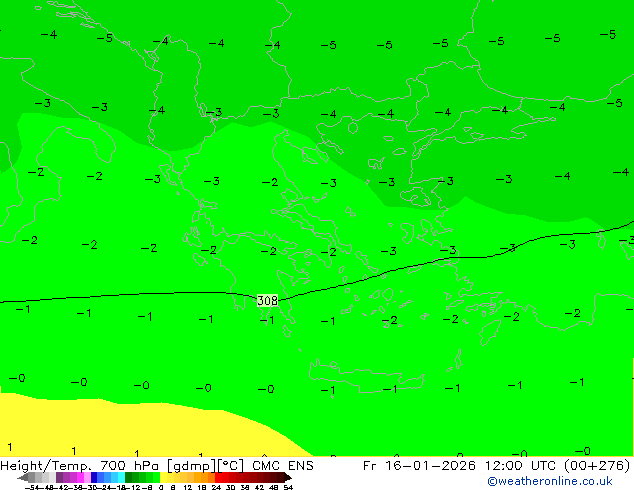Screen dimensions: 634x490
Task: Pick the bright red swatch at 24 on scale
Action: (x=218, y=477)
